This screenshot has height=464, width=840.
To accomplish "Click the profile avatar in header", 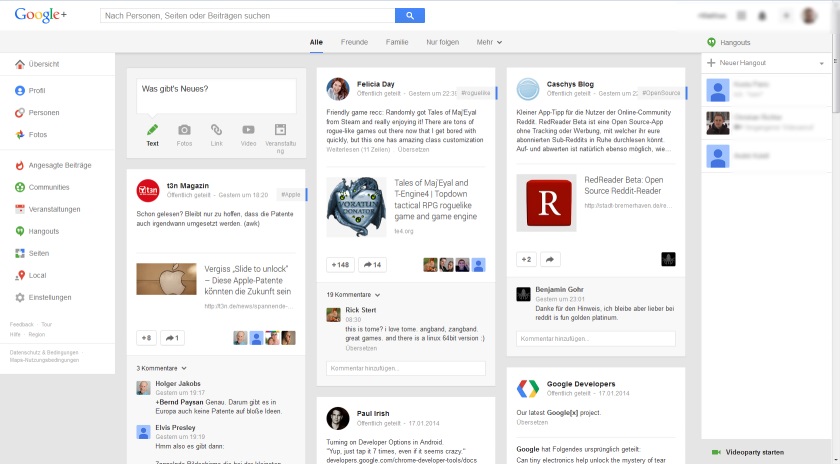I will click(x=809, y=16).
